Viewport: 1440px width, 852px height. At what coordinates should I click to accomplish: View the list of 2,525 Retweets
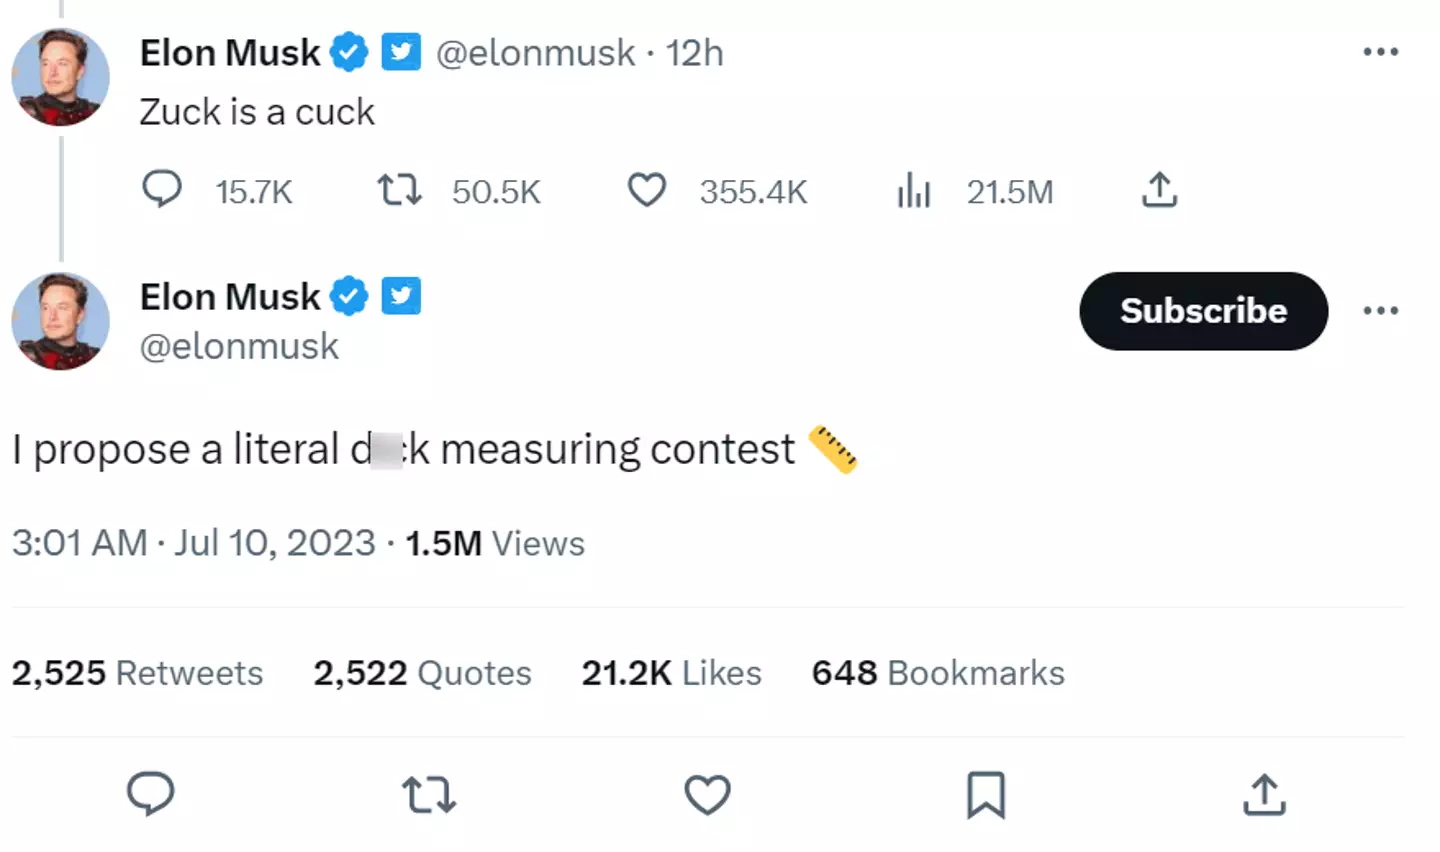(137, 673)
